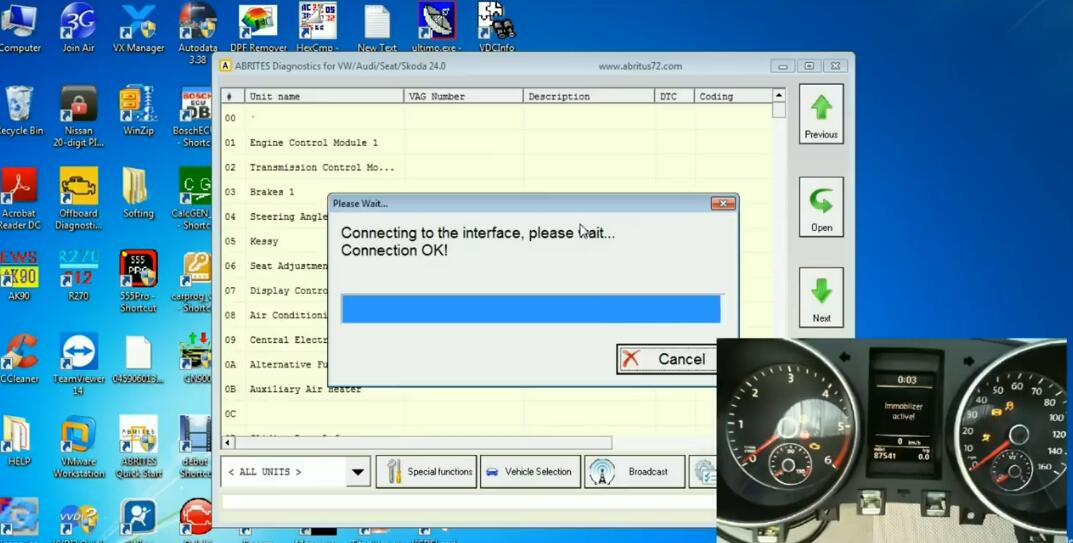Open the debut shortcut icon
The image size is (1073, 543).
click(x=195, y=446)
